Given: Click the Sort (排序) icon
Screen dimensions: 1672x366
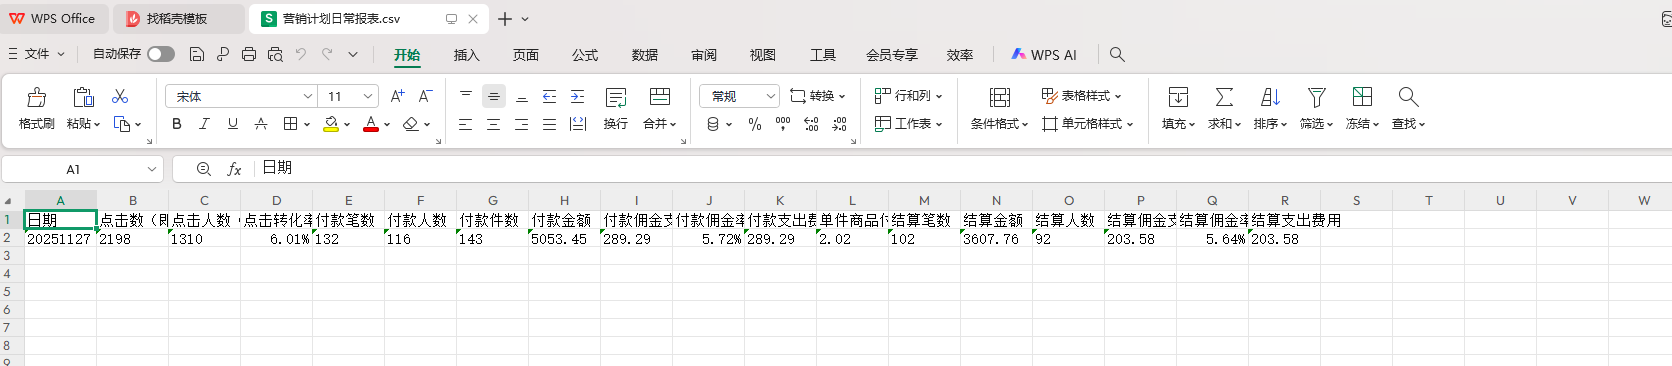Looking at the screenshot, I should click(1270, 97).
